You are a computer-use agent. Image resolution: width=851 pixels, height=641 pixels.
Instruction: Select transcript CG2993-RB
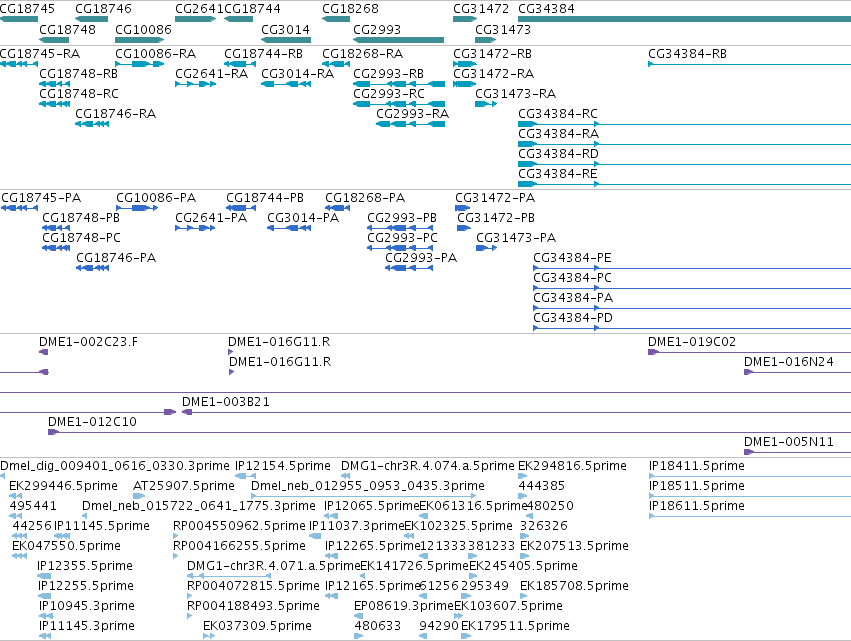click(389, 73)
